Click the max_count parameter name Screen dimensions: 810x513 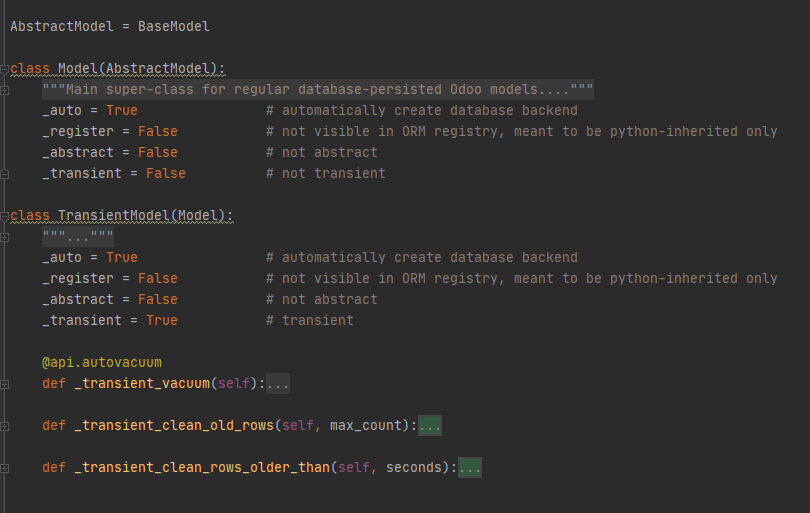click(x=366, y=426)
